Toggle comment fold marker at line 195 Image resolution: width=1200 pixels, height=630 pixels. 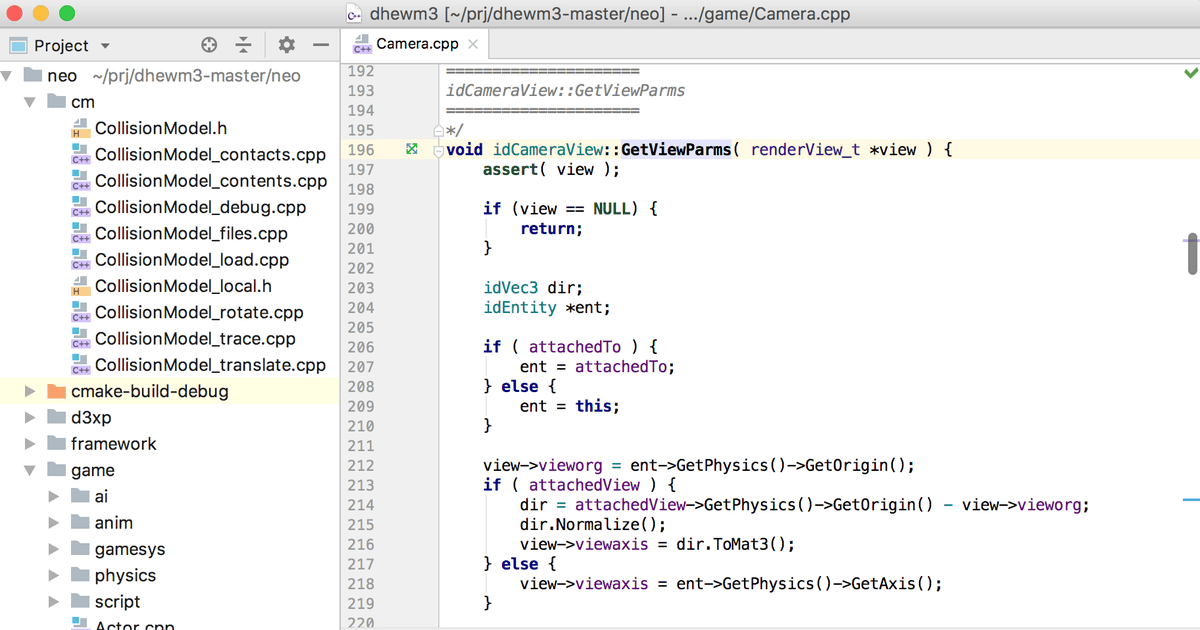438,131
